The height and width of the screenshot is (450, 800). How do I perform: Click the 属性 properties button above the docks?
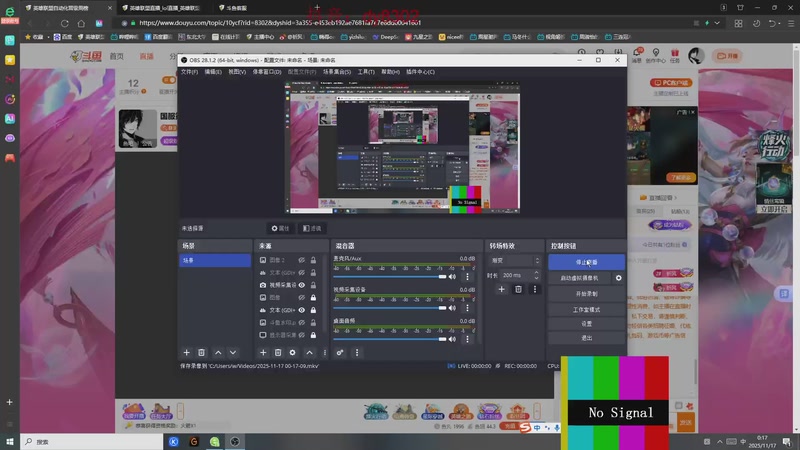[280, 228]
